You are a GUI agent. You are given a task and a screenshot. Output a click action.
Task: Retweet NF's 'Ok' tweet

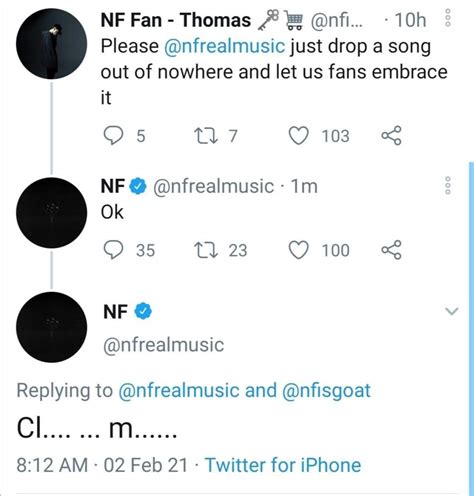[x=206, y=250]
